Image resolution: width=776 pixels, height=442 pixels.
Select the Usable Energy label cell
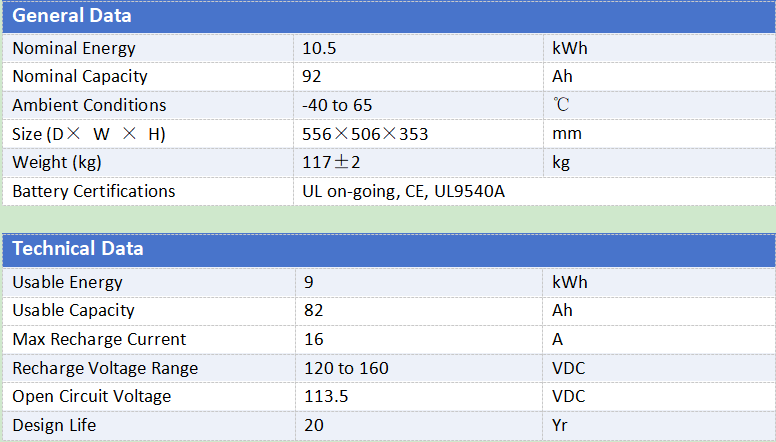coord(149,283)
